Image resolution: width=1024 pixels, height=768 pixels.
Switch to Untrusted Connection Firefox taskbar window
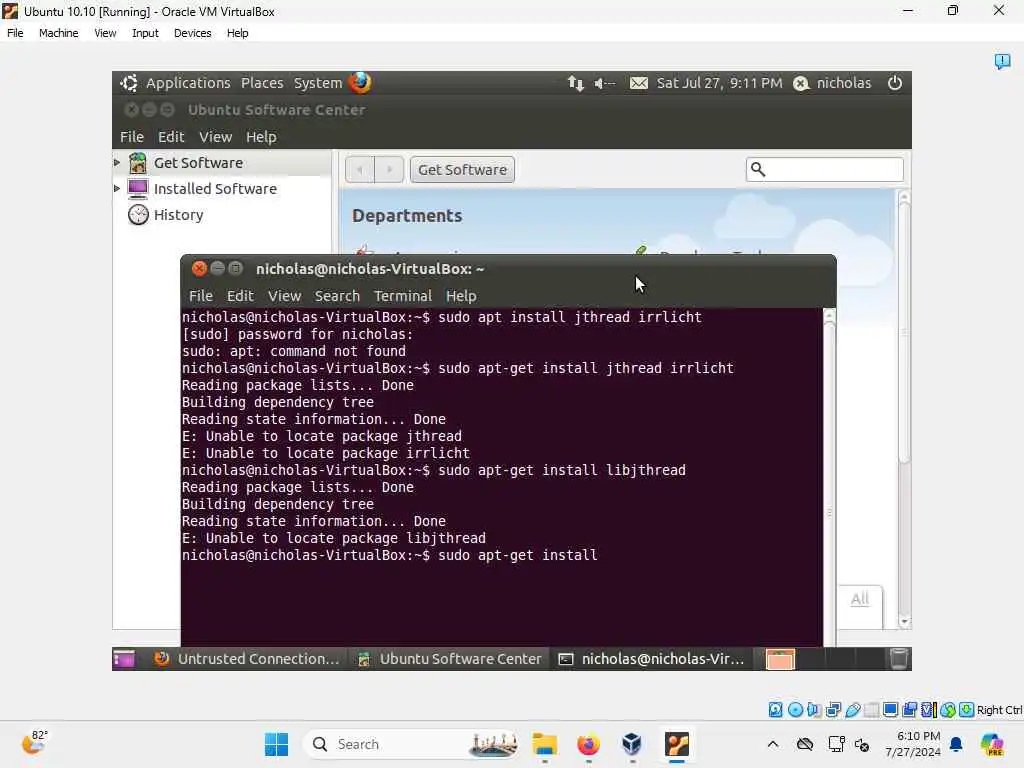(247, 659)
